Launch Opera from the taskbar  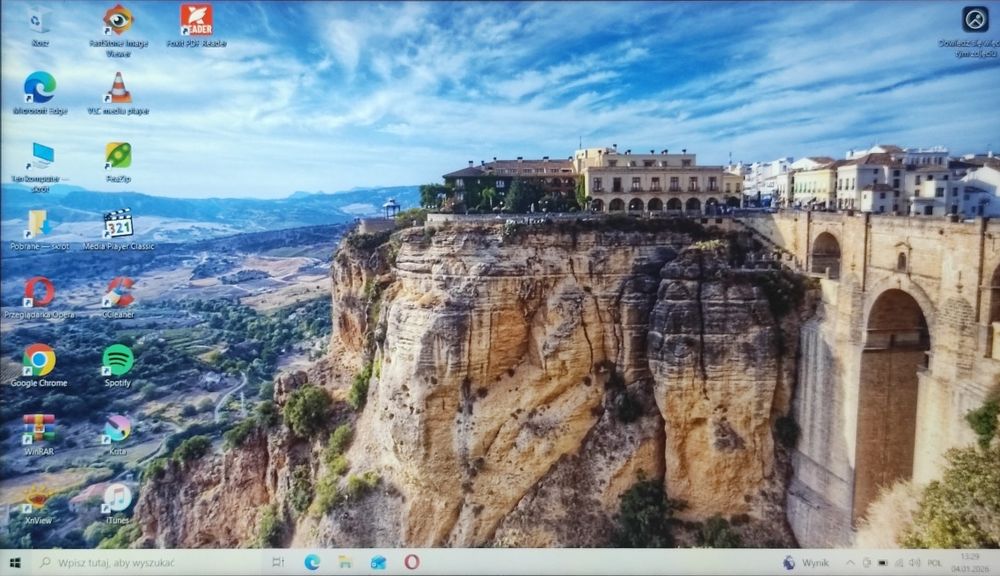pos(412,563)
